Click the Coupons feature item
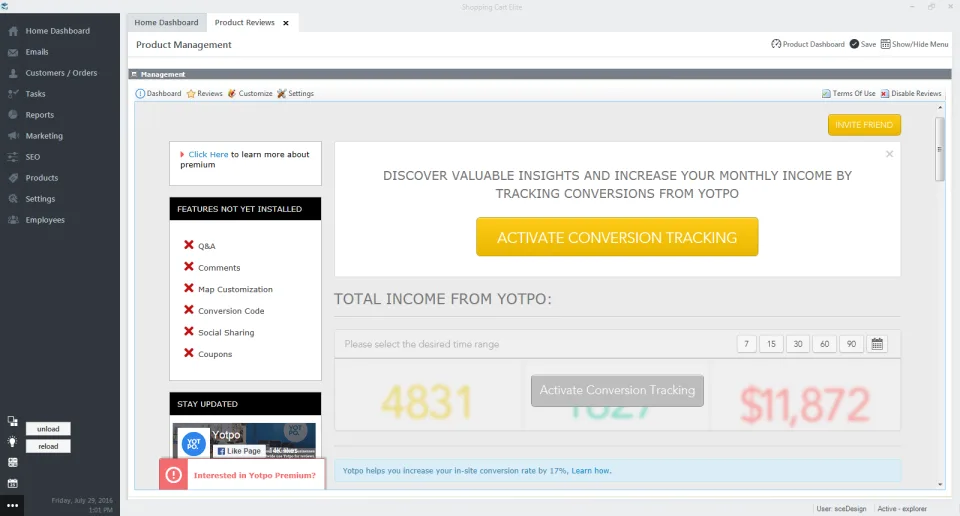Viewport: 960px width, 516px height. click(208, 354)
